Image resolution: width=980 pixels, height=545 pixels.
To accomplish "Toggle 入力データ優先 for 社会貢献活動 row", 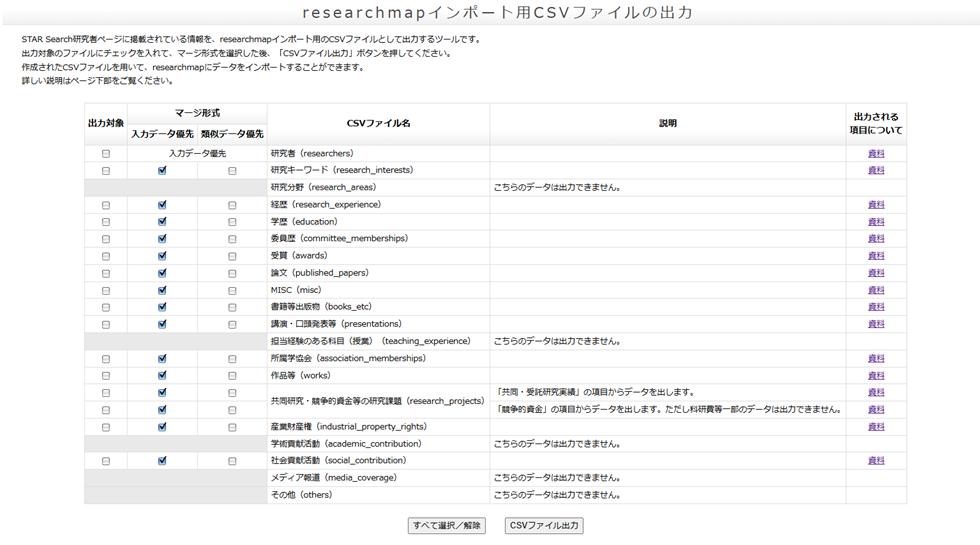I will pyautogui.click(x=162, y=461).
